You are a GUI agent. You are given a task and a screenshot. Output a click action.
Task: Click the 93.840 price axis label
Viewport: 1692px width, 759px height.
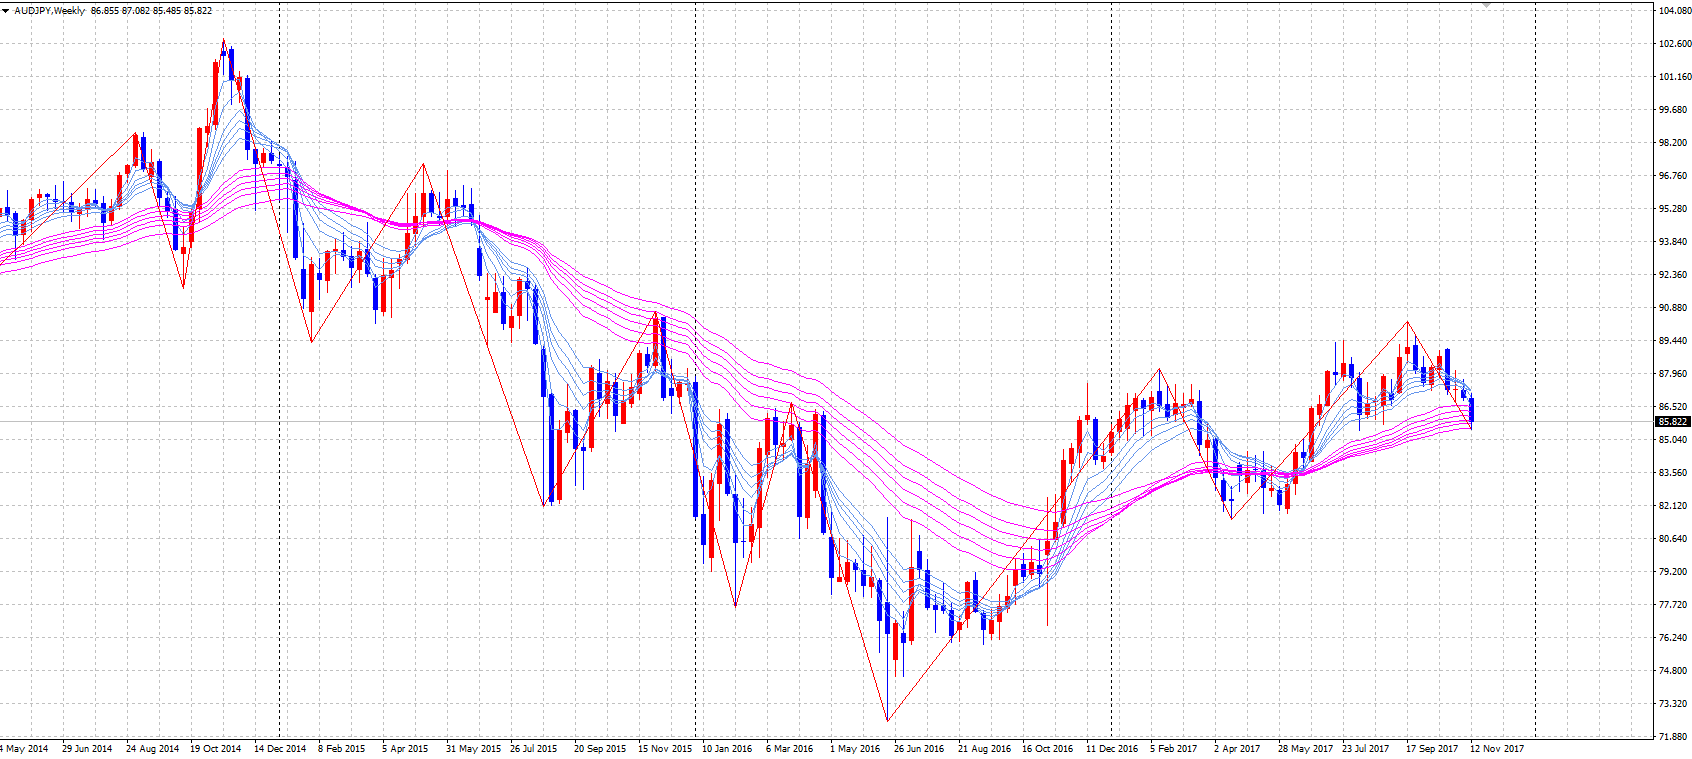pyautogui.click(x=1673, y=242)
